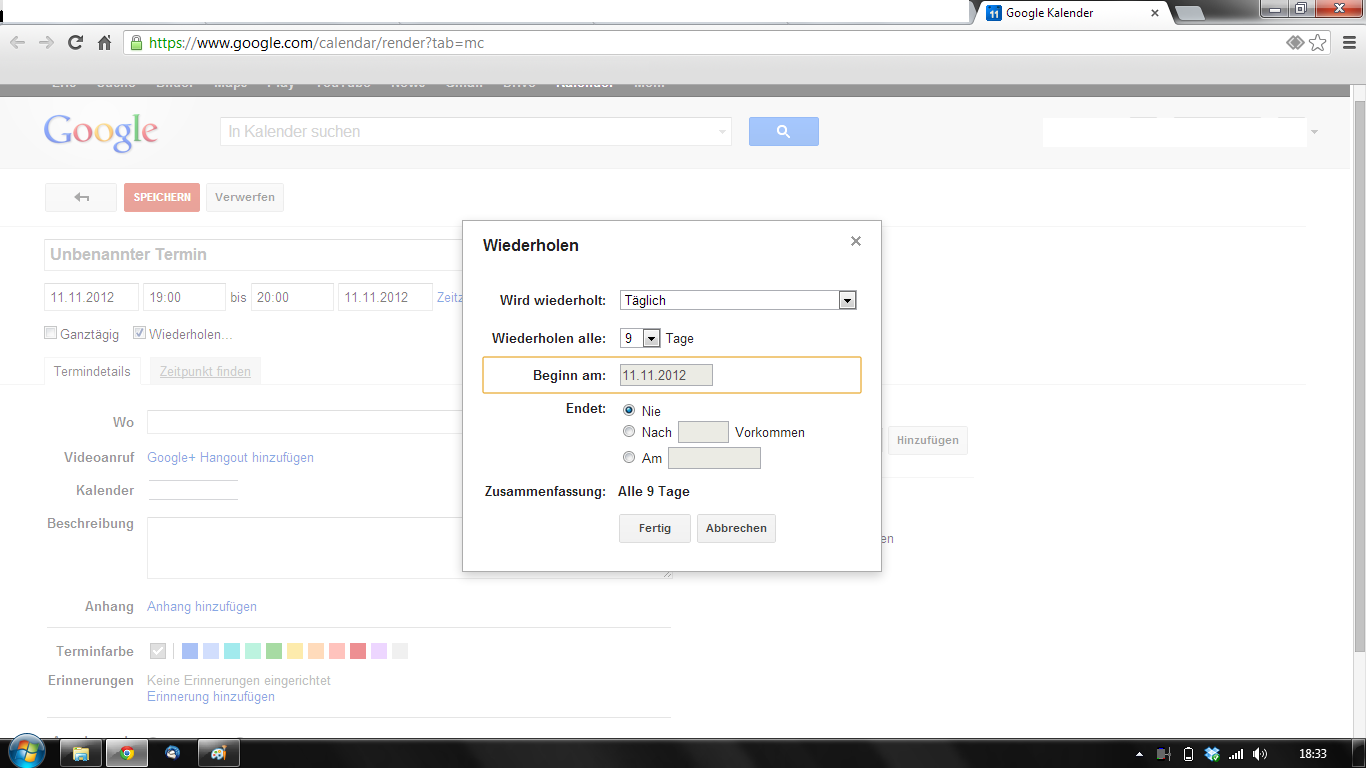This screenshot has height=768, width=1366.
Task: Open a new tab with the new-tab button
Action: pyautogui.click(x=1189, y=13)
